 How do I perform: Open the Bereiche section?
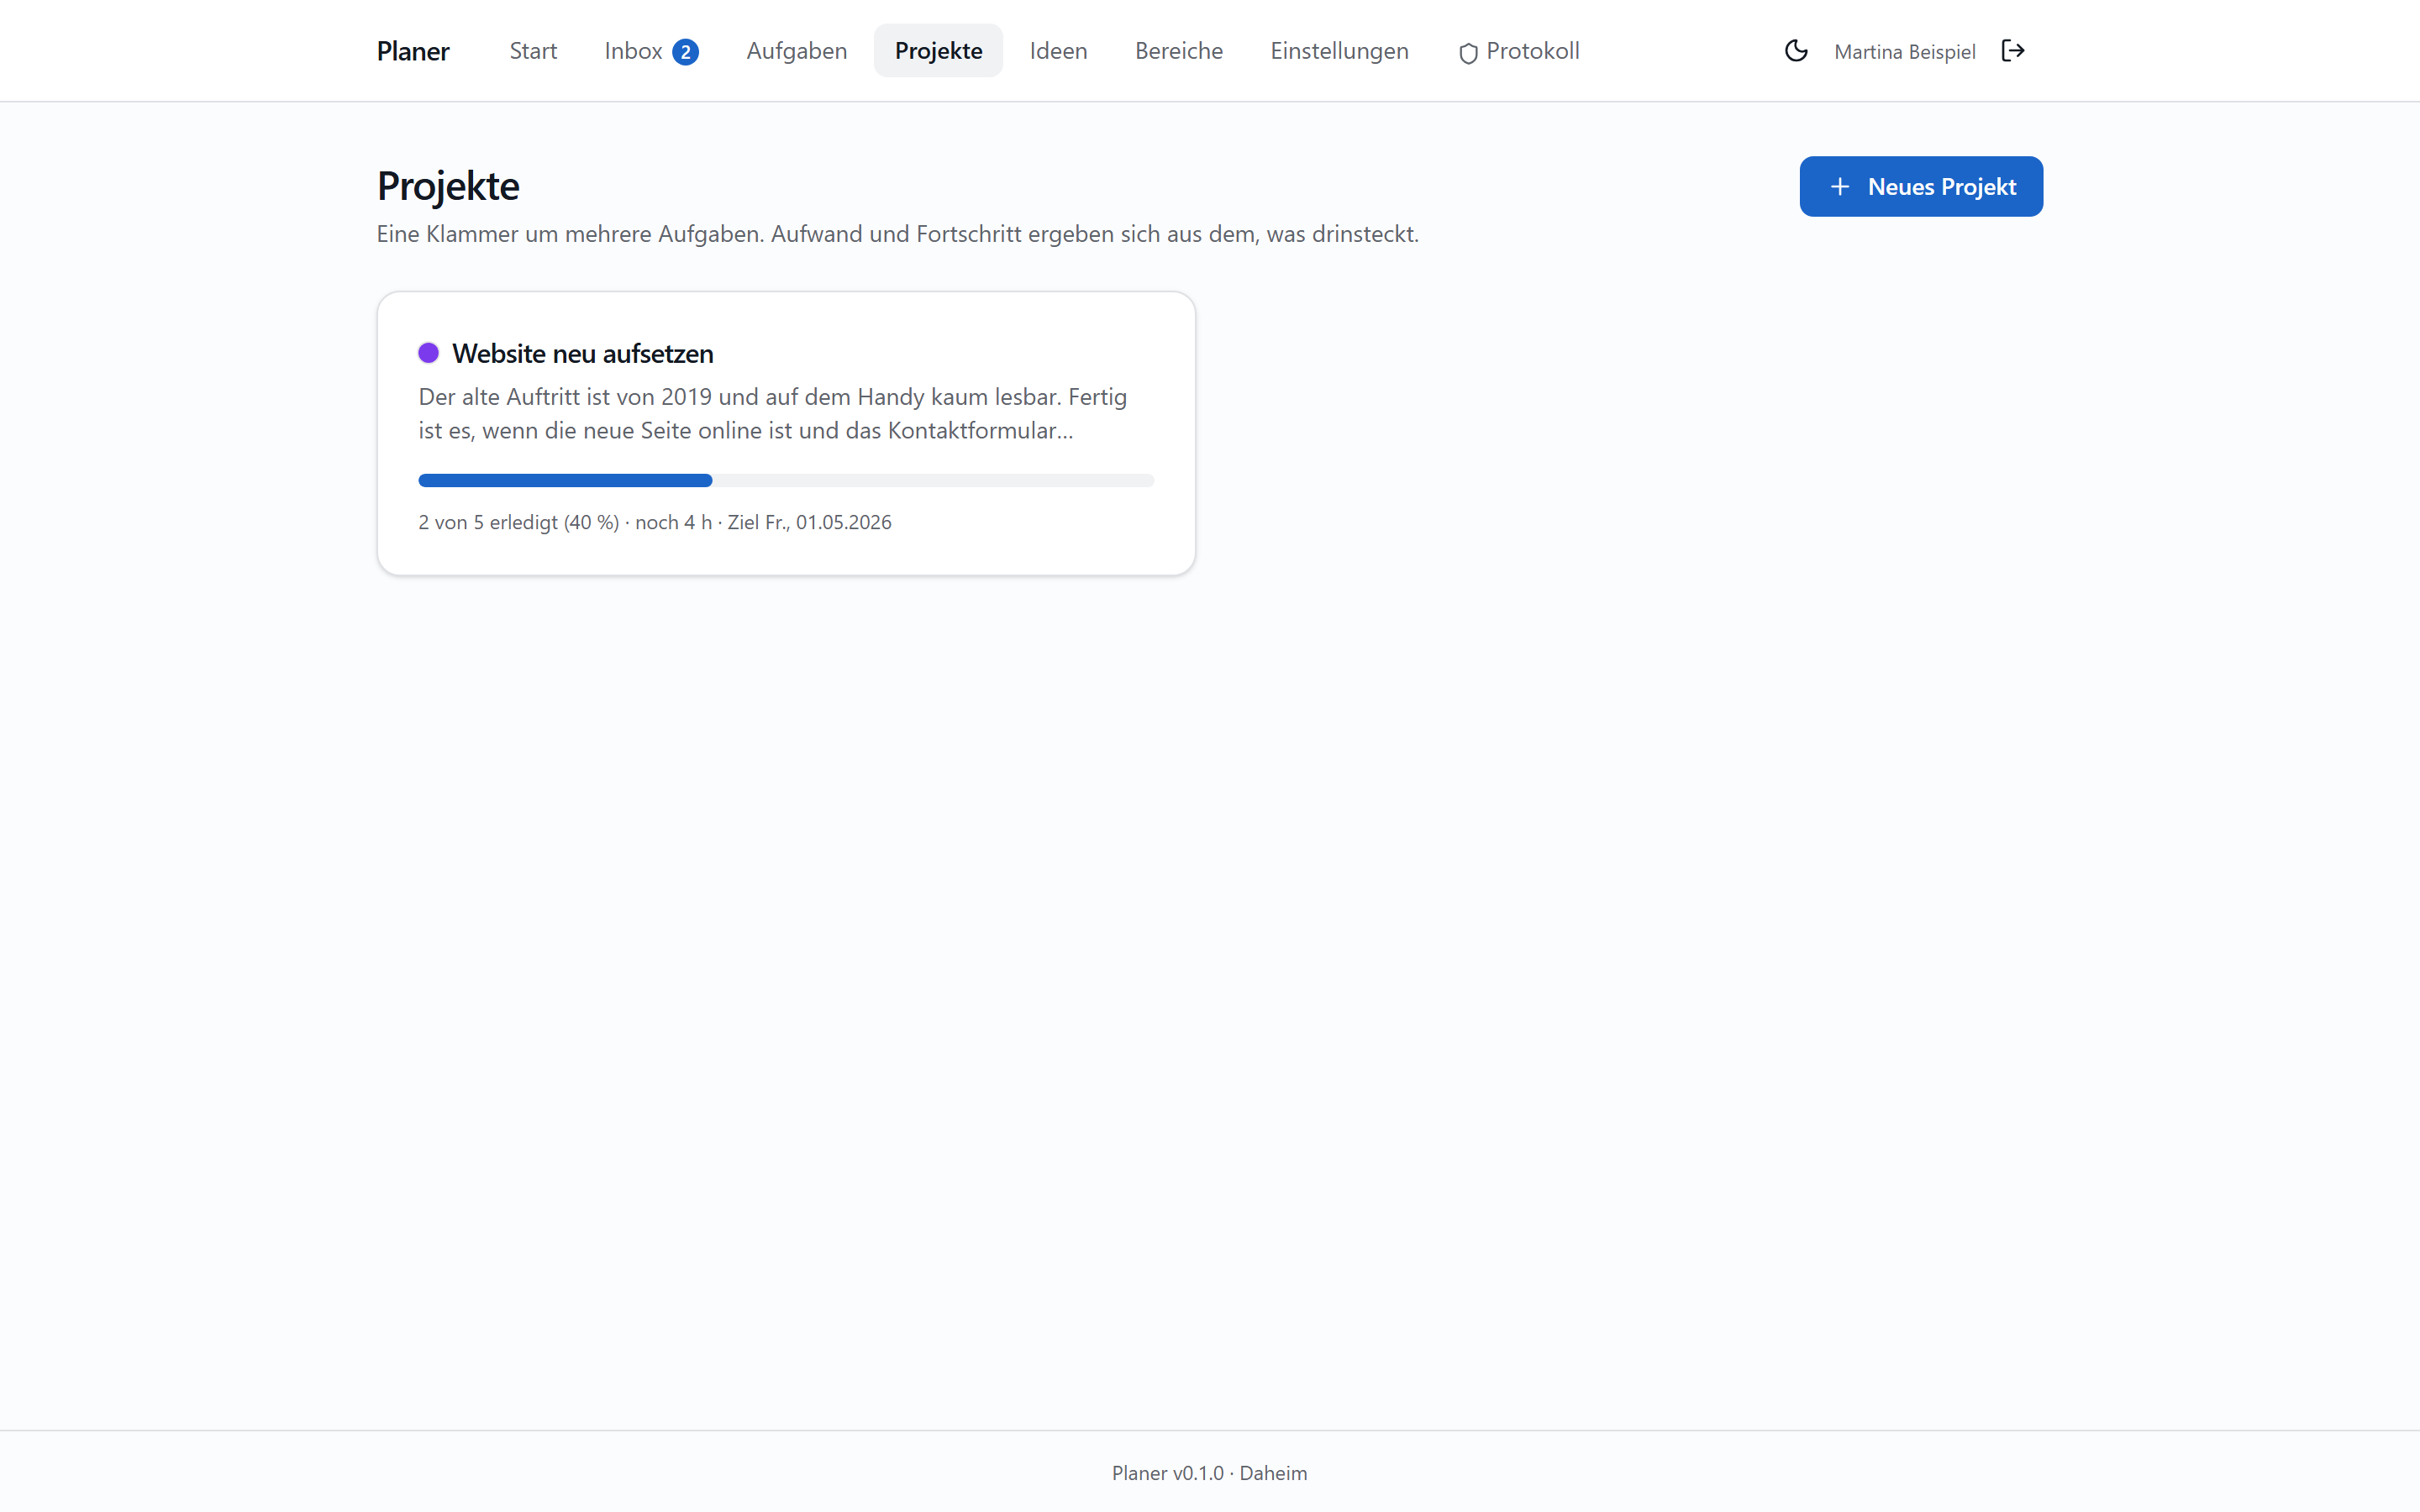click(1179, 51)
